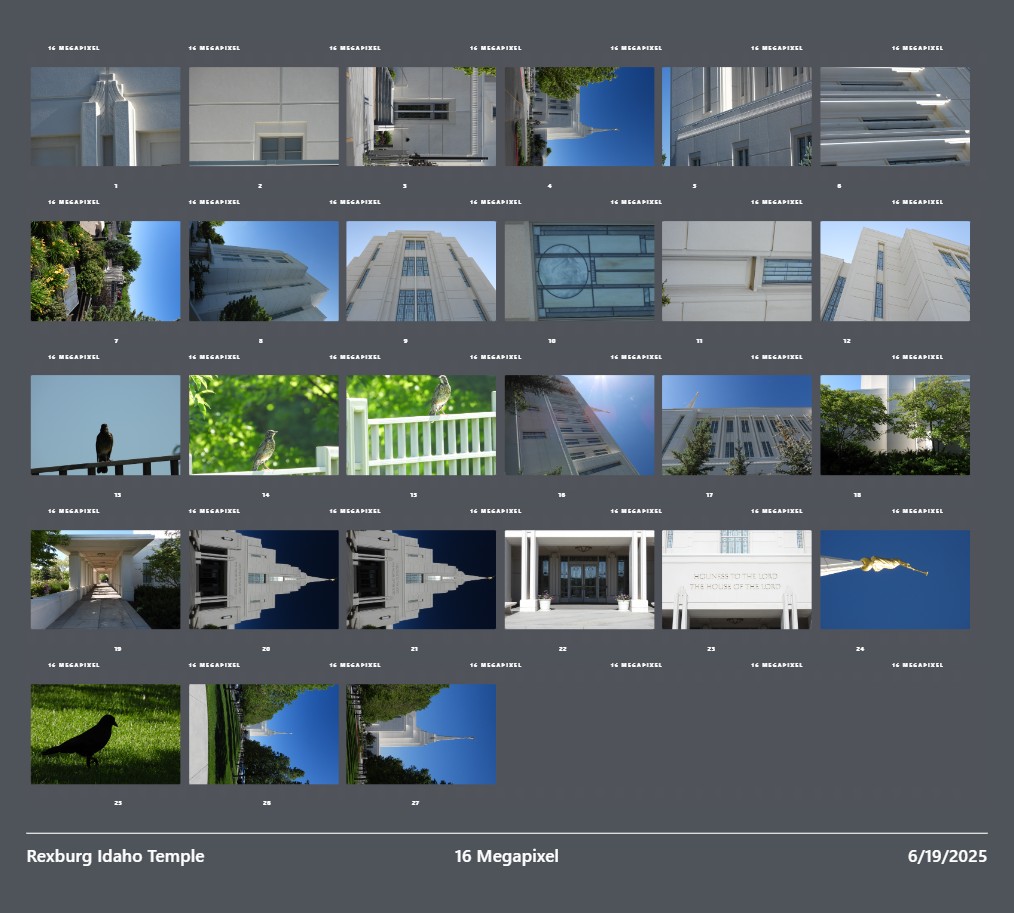Open the covered walkway photo numbered 19
Image resolution: width=1014 pixels, height=913 pixels.
pyautogui.click(x=105, y=579)
